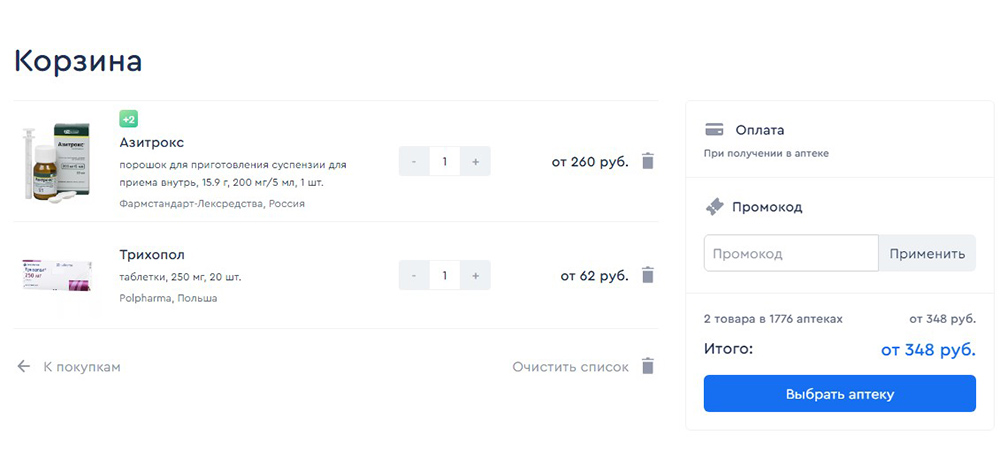Image resolution: width=1000 pixels, height=450 pixels.
Task: Click the ticket icon next to Промокод
Action: click(714, 207)
